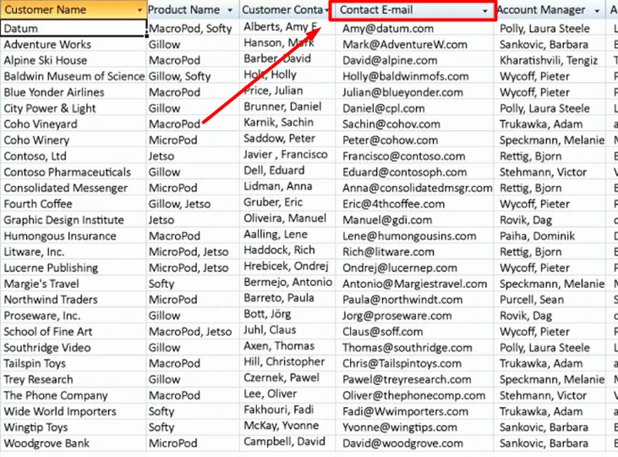Select the Coho Winery cell
The height and width of the screenshot is (457, 618).
click(x=73, y=140)
